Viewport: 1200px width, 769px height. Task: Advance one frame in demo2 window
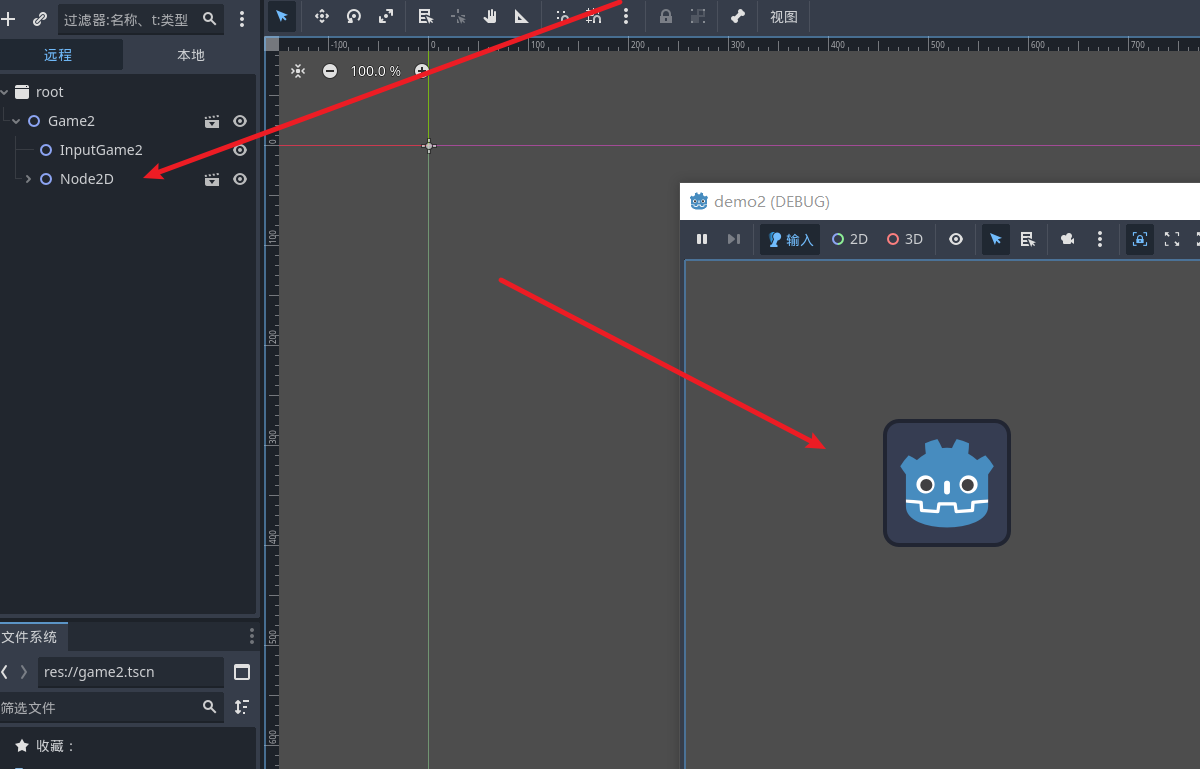[734, 239]
